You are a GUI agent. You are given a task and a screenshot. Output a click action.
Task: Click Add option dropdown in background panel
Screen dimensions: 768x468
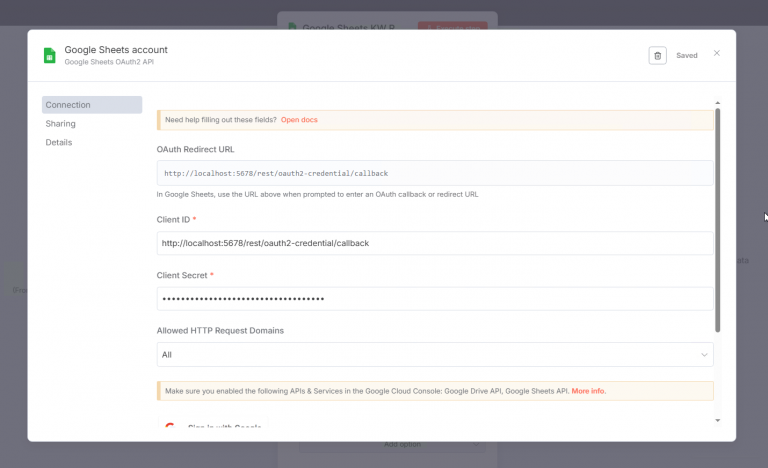[x=392, y=444]
